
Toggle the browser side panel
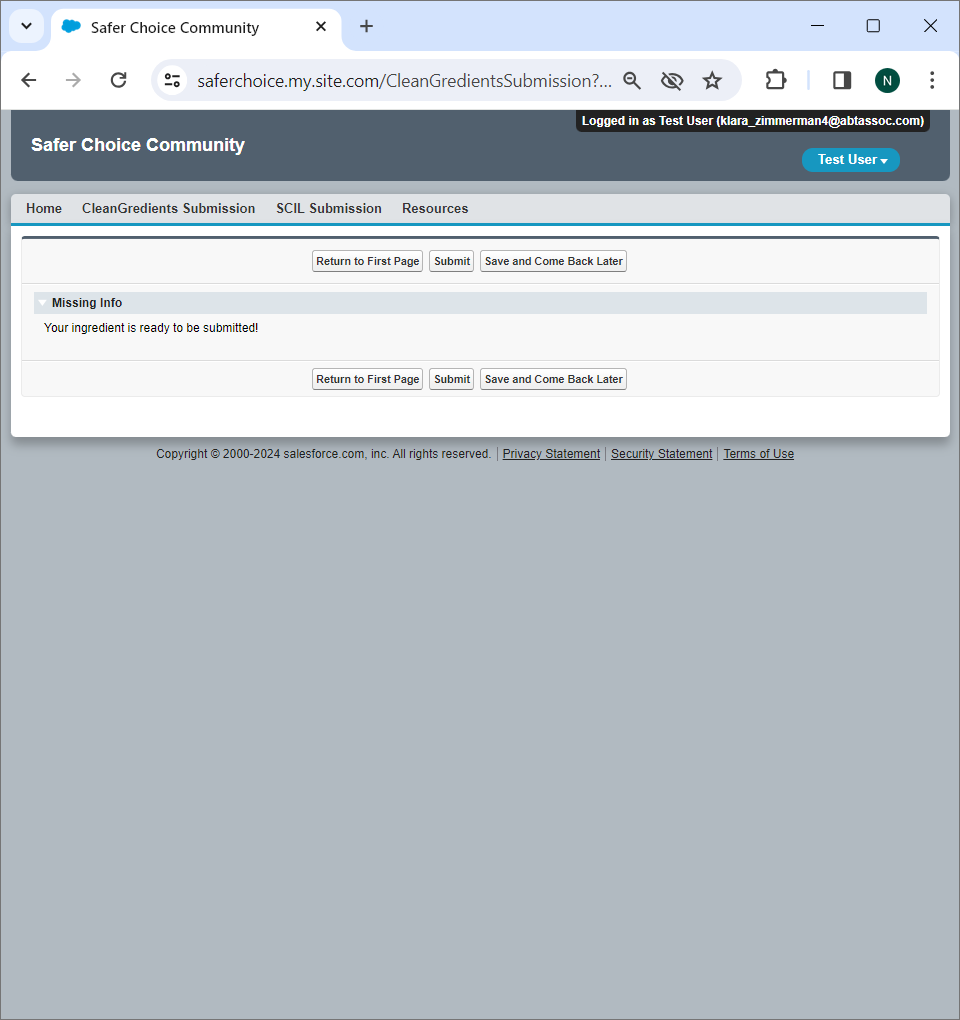point(842,80)
